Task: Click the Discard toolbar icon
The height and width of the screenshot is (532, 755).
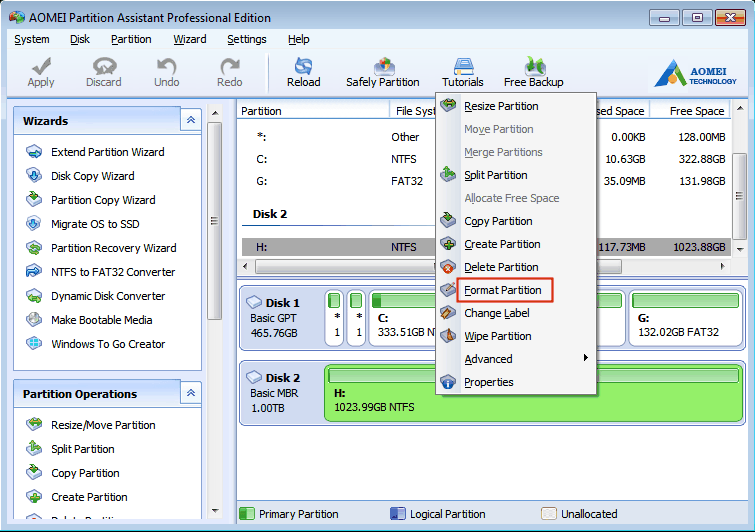Action: [x=104, y=66]
